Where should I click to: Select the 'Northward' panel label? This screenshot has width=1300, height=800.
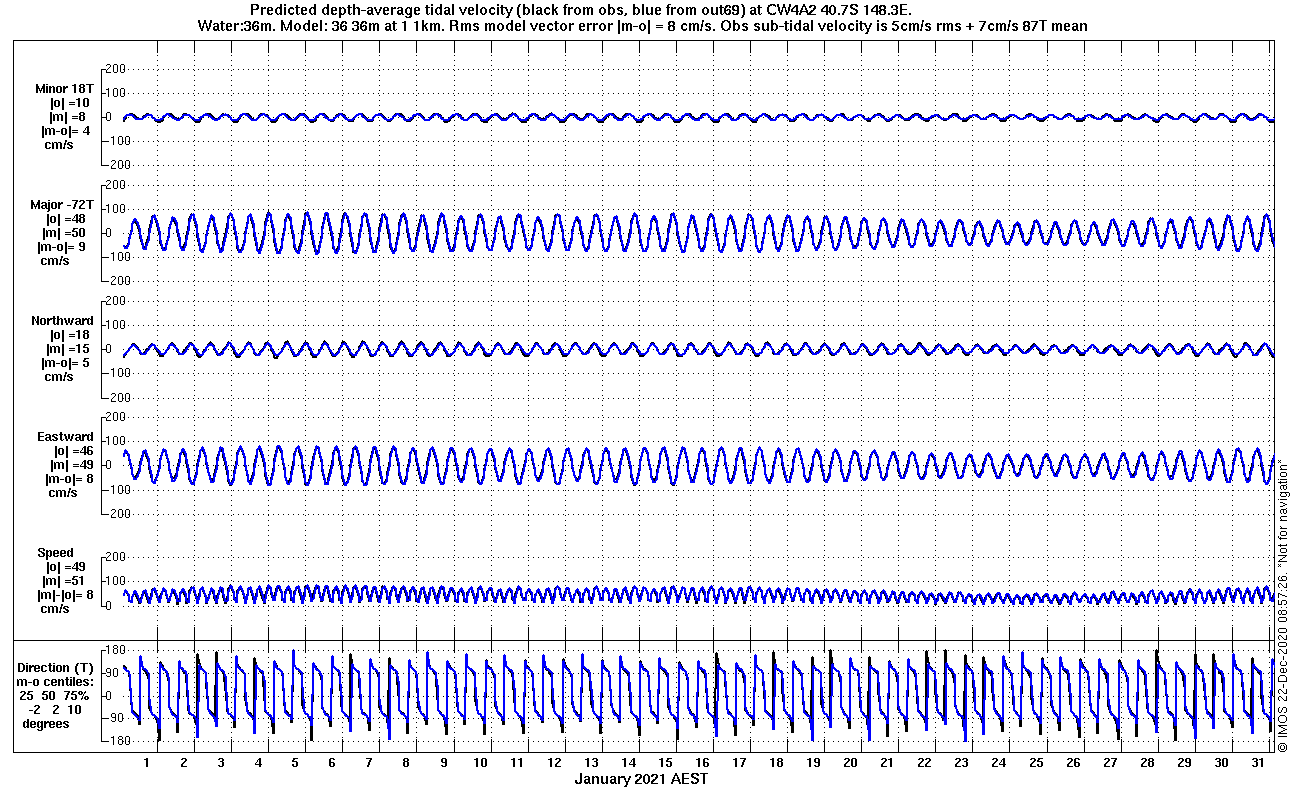click(62, 321)
